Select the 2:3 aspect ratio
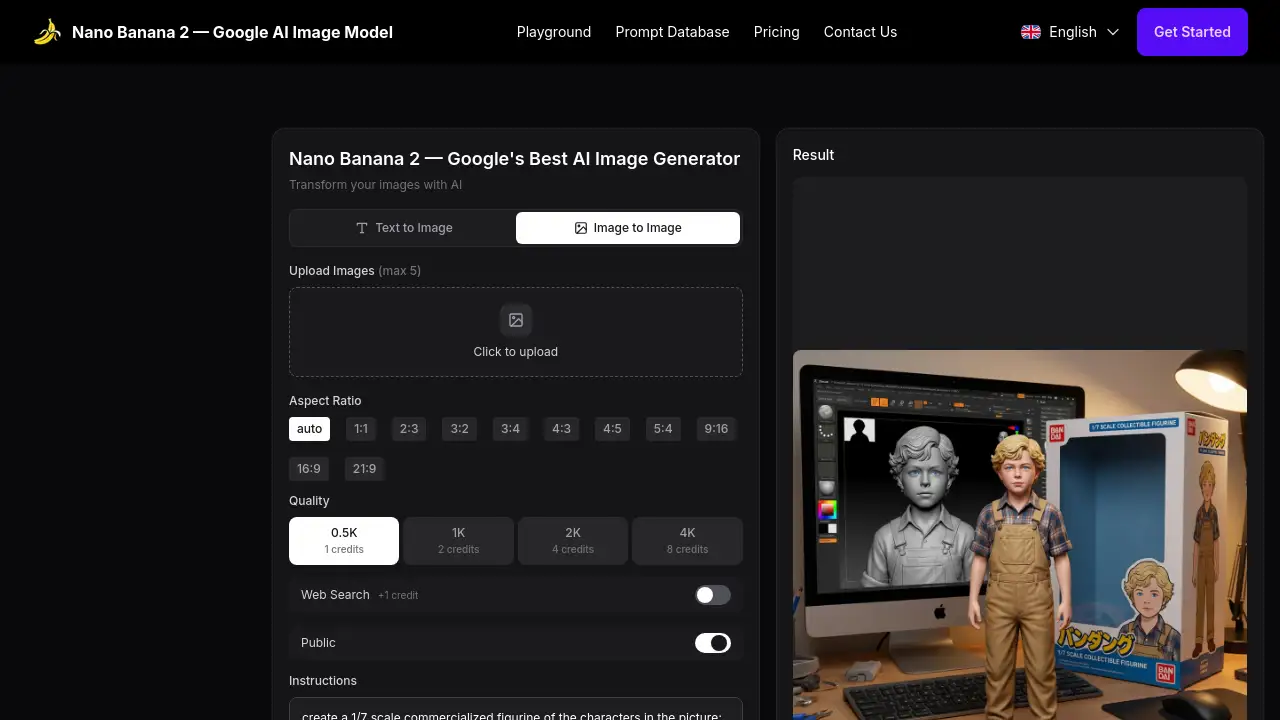1280x720 pixels. (409, 429)
